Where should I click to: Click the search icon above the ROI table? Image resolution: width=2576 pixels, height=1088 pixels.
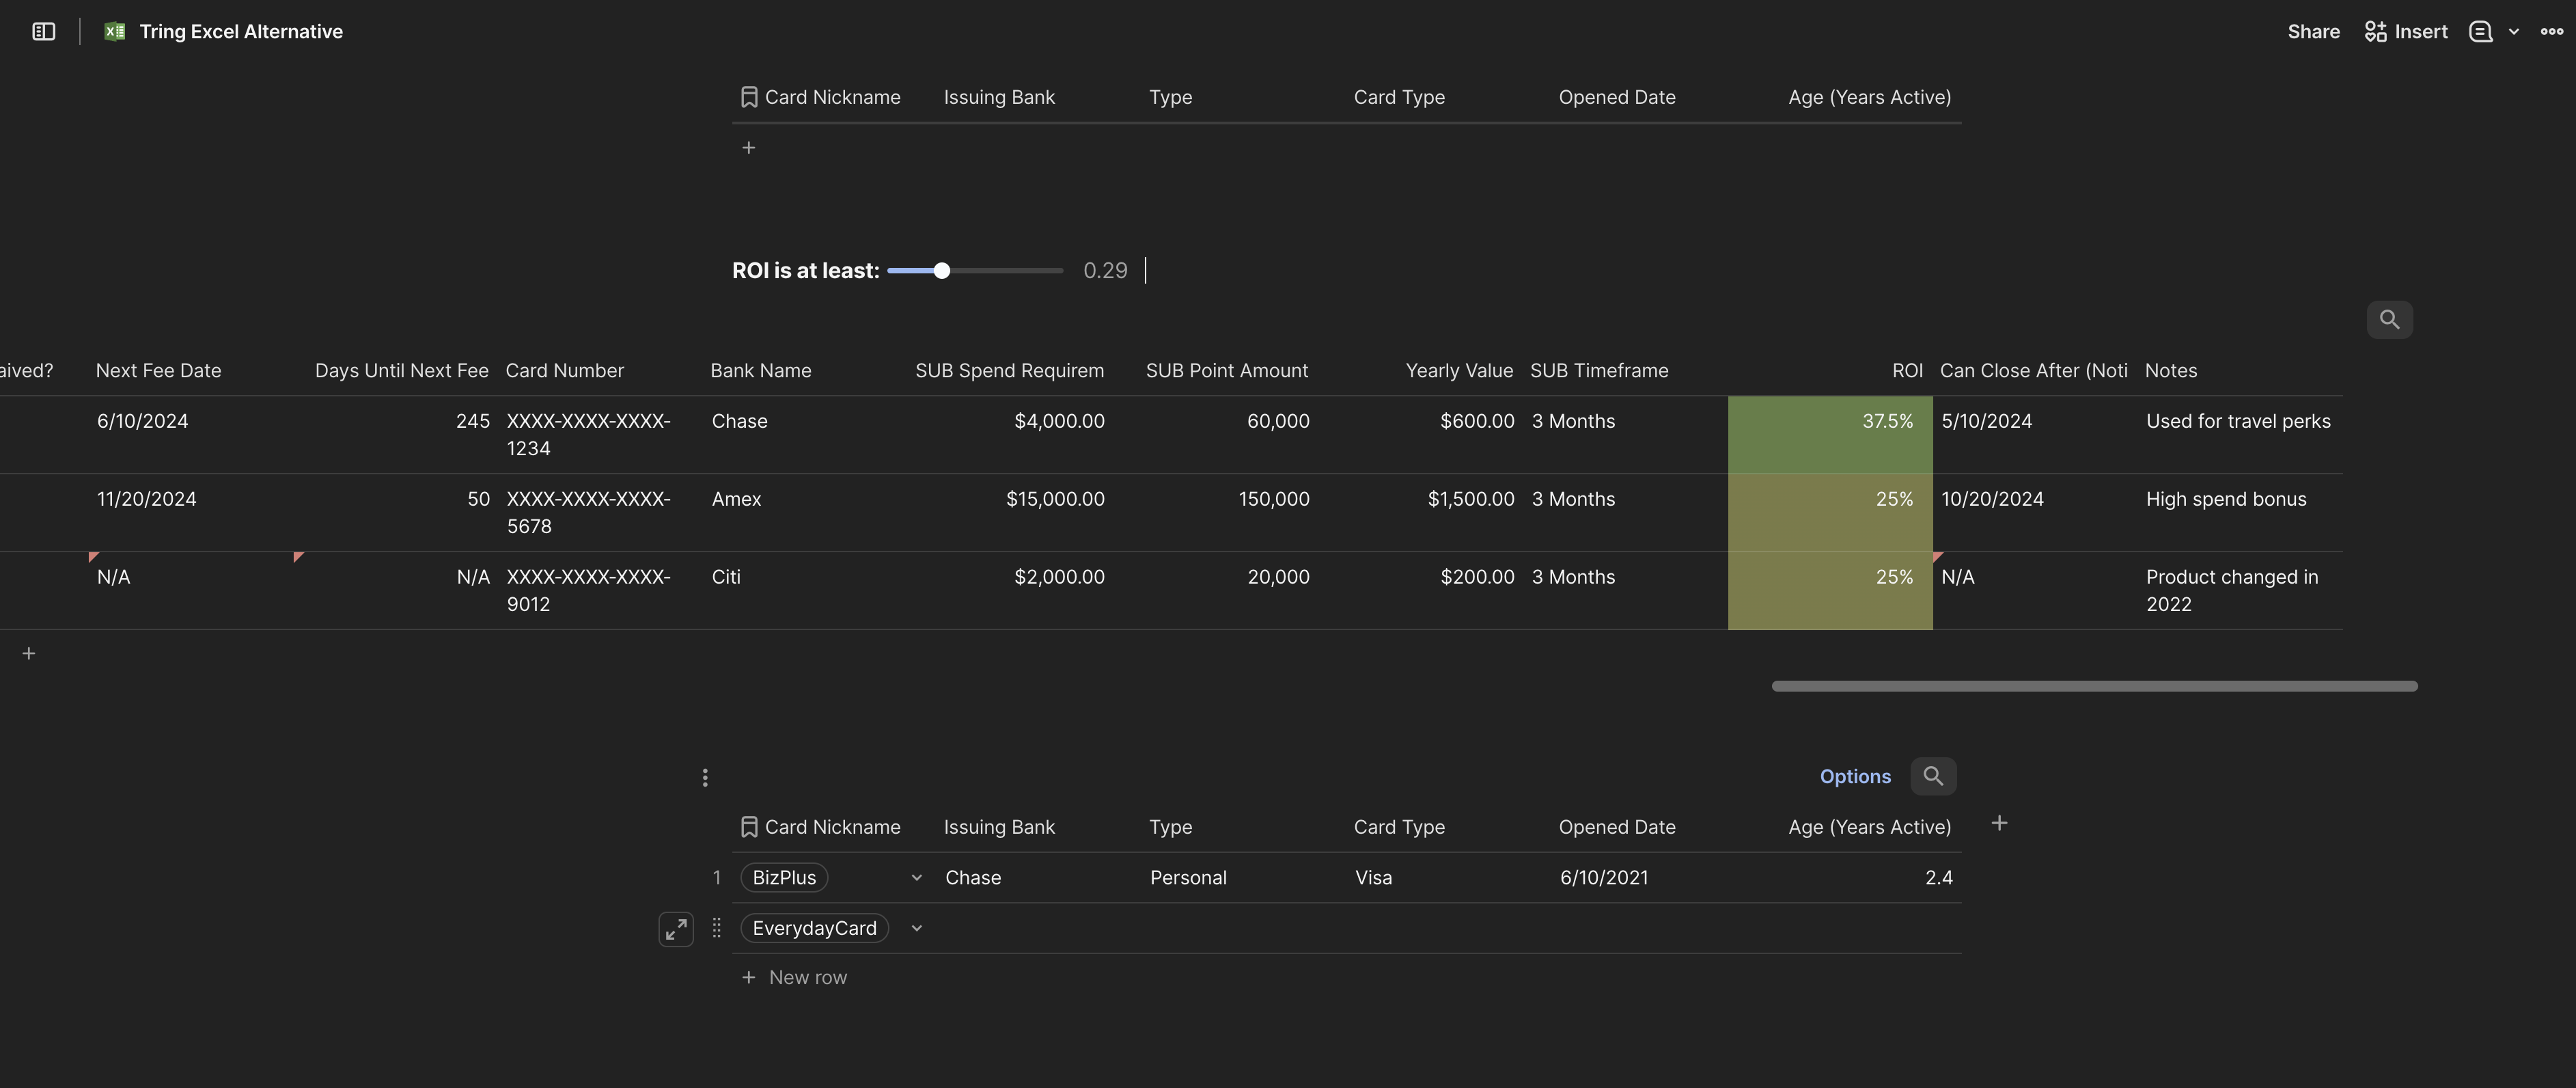click(2389, 320)
